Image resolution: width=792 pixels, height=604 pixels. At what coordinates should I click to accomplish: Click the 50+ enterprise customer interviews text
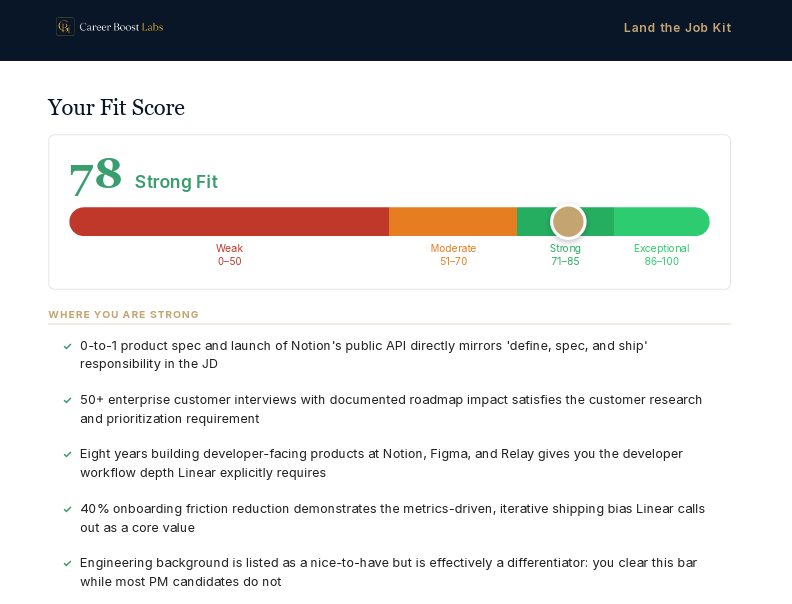pyautogui.click(x=391, y=409)
